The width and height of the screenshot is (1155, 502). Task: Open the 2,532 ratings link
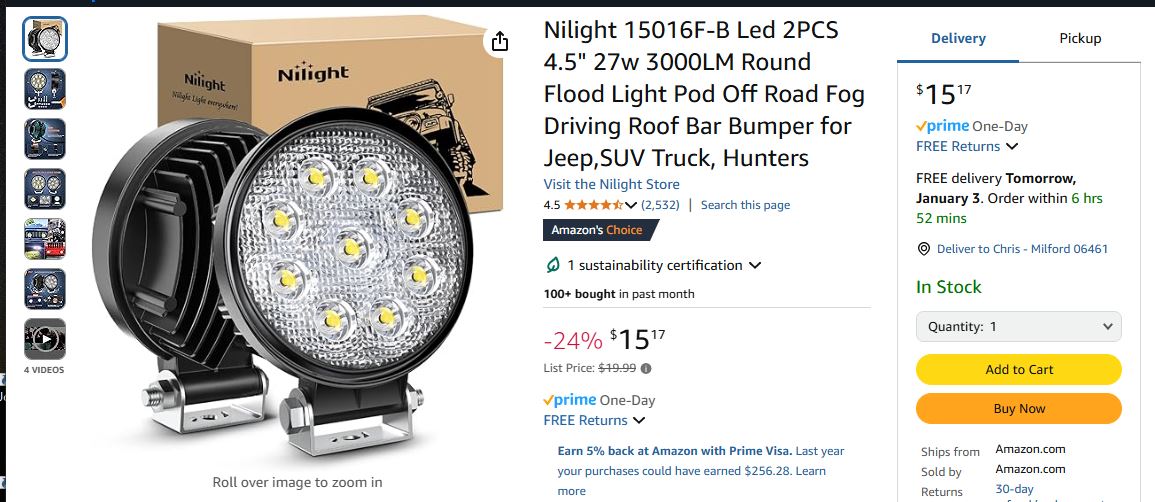point(660,205)
